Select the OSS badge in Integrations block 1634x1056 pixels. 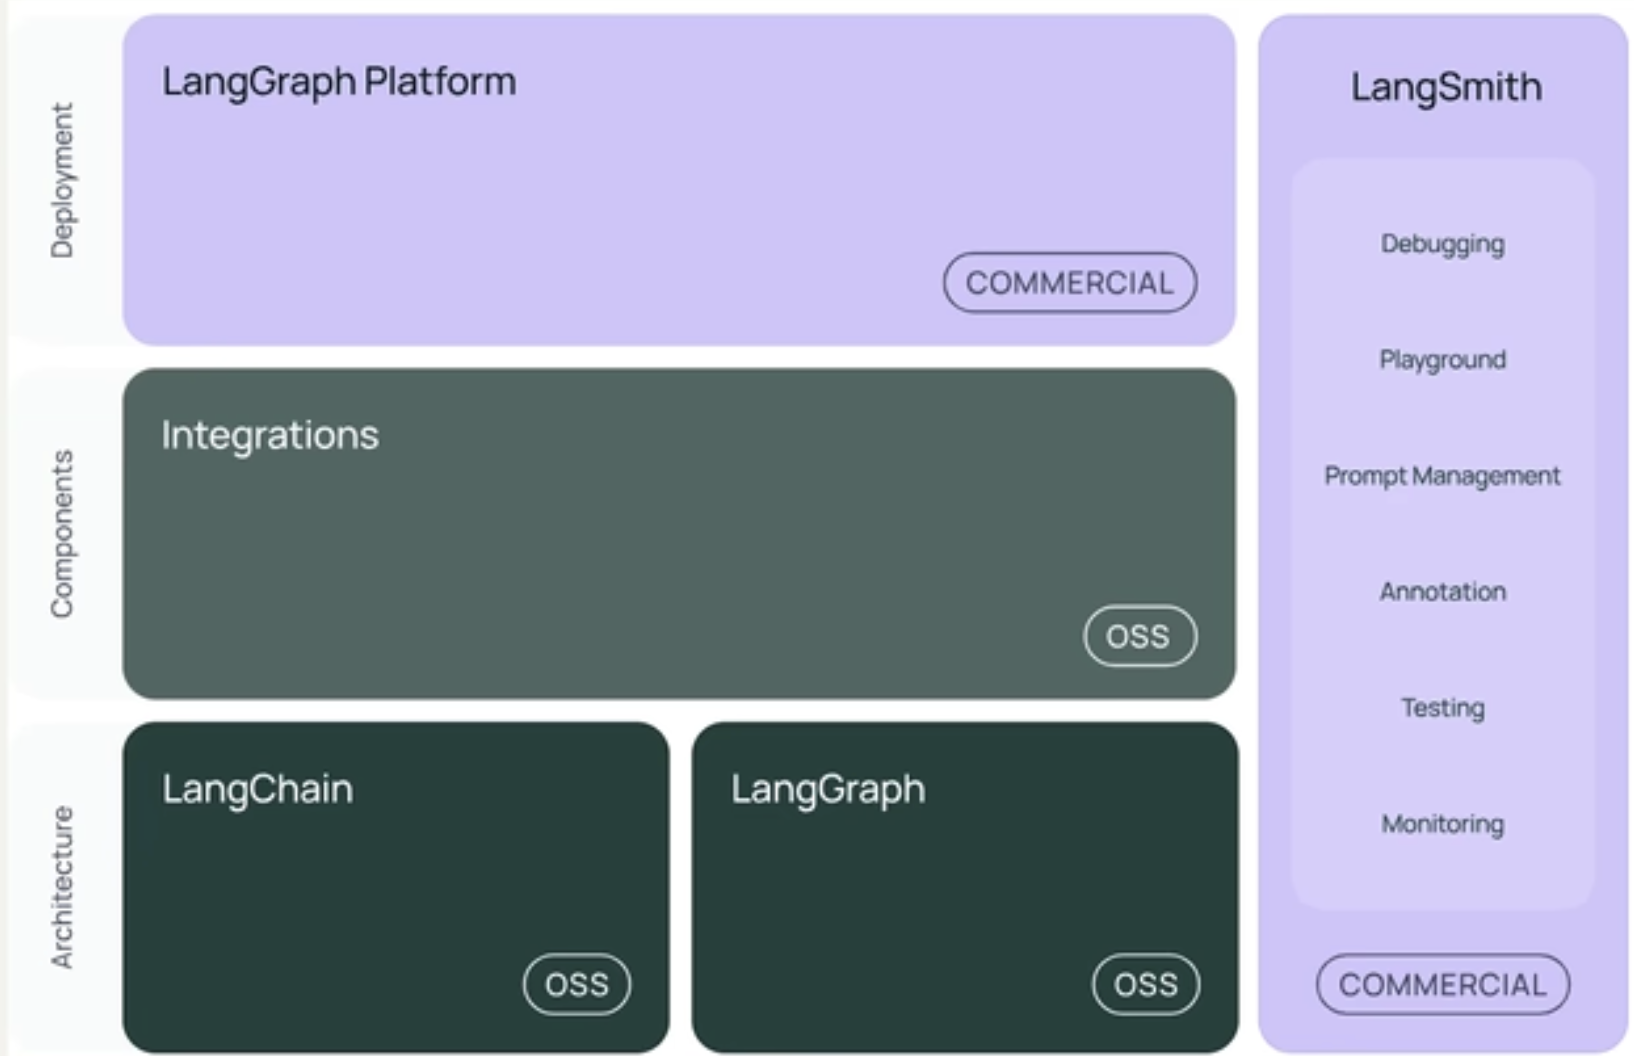[x=1140, y=636]
